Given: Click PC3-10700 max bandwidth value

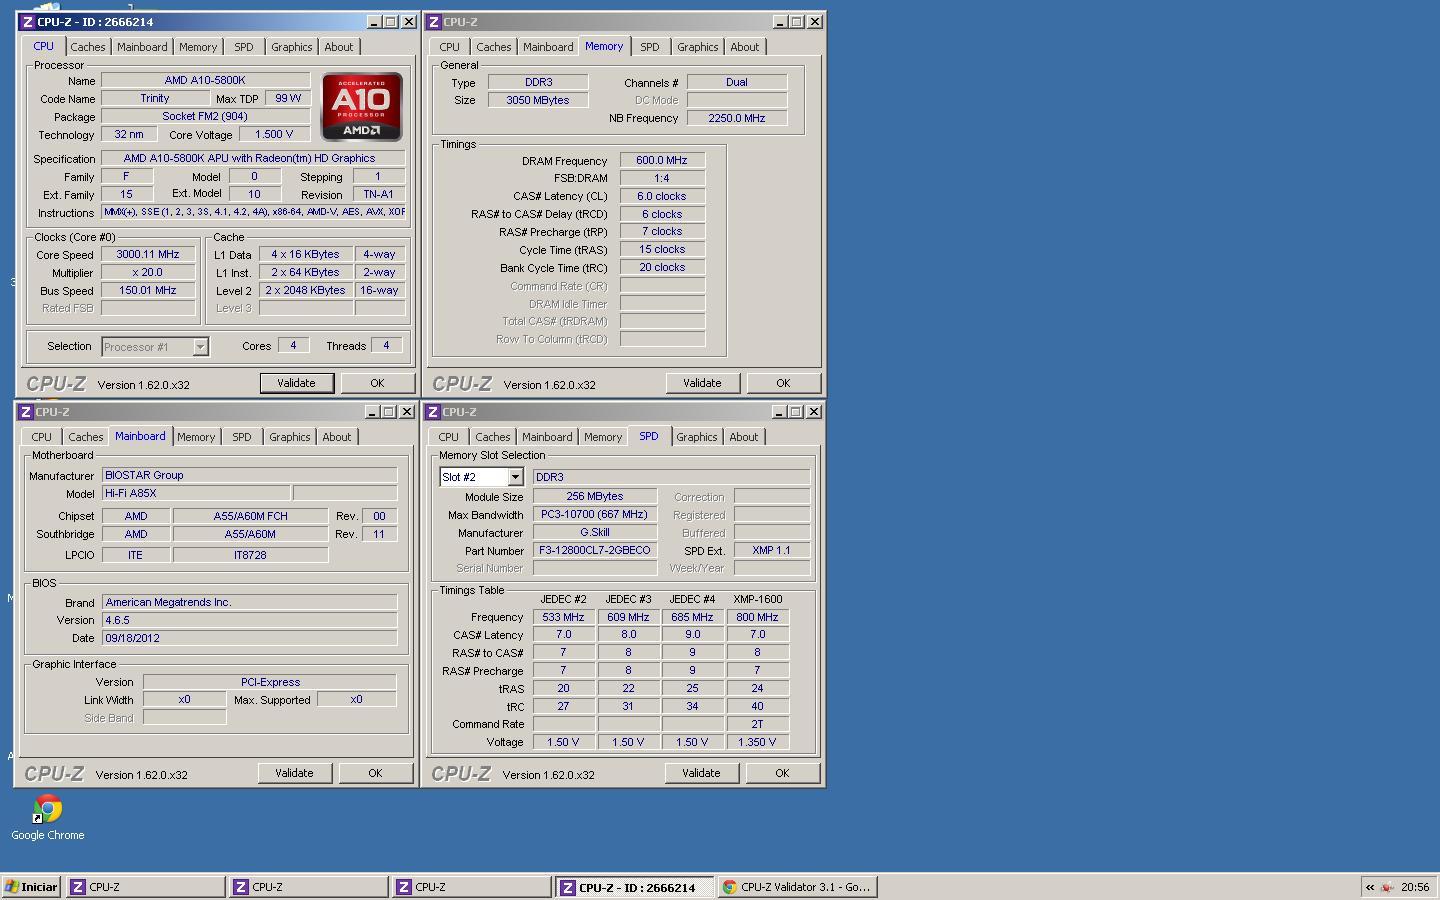Looking at the screenshot, I should click(595, 514).
